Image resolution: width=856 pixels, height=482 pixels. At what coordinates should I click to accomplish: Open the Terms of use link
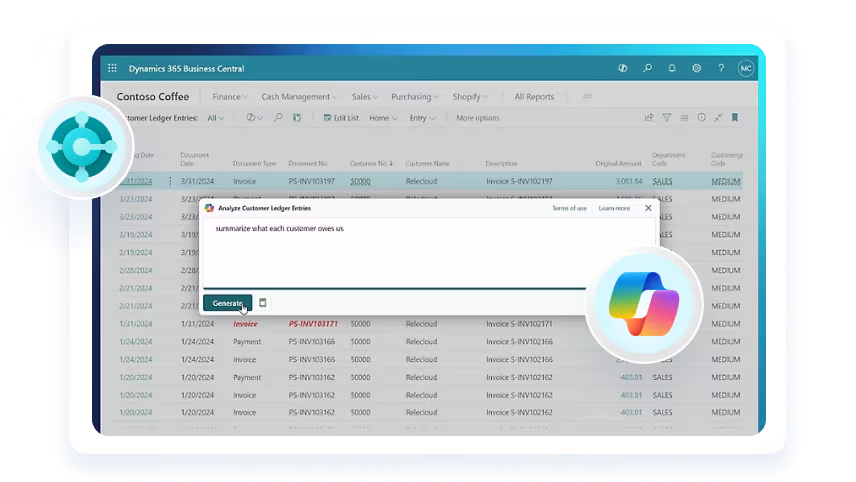tap(569, 208)
